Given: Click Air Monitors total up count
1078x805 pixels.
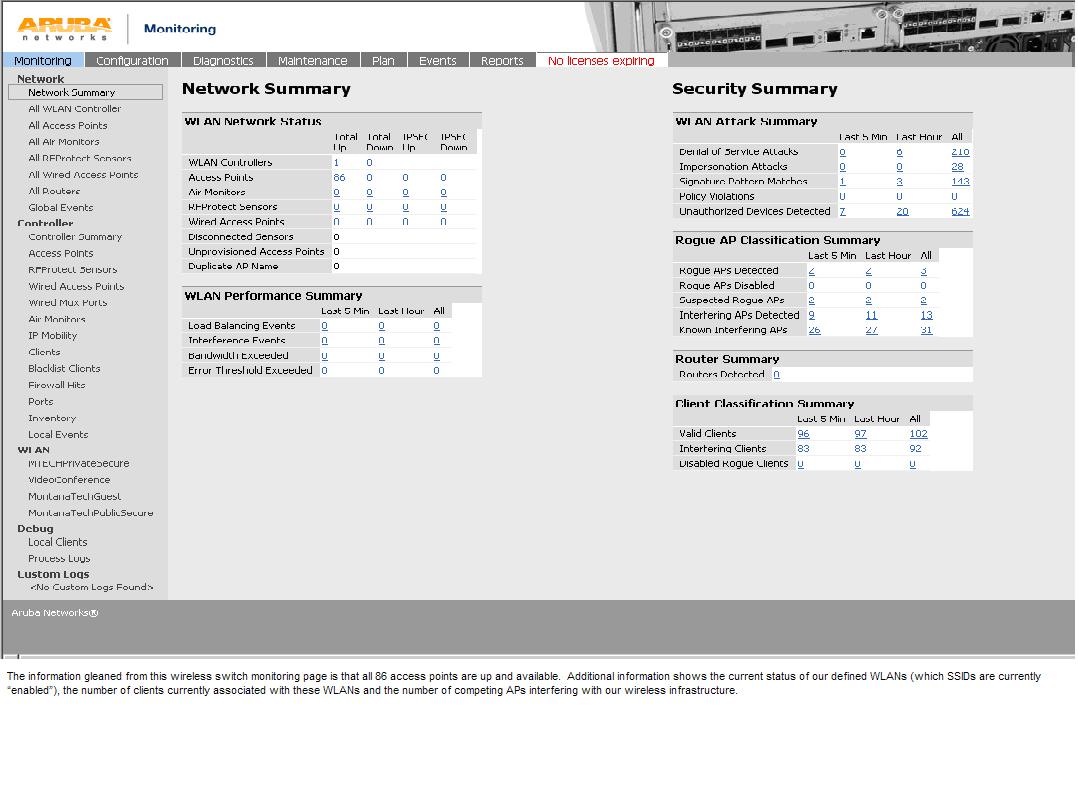Looking at the screenshot, I should [x=336, y=192].
